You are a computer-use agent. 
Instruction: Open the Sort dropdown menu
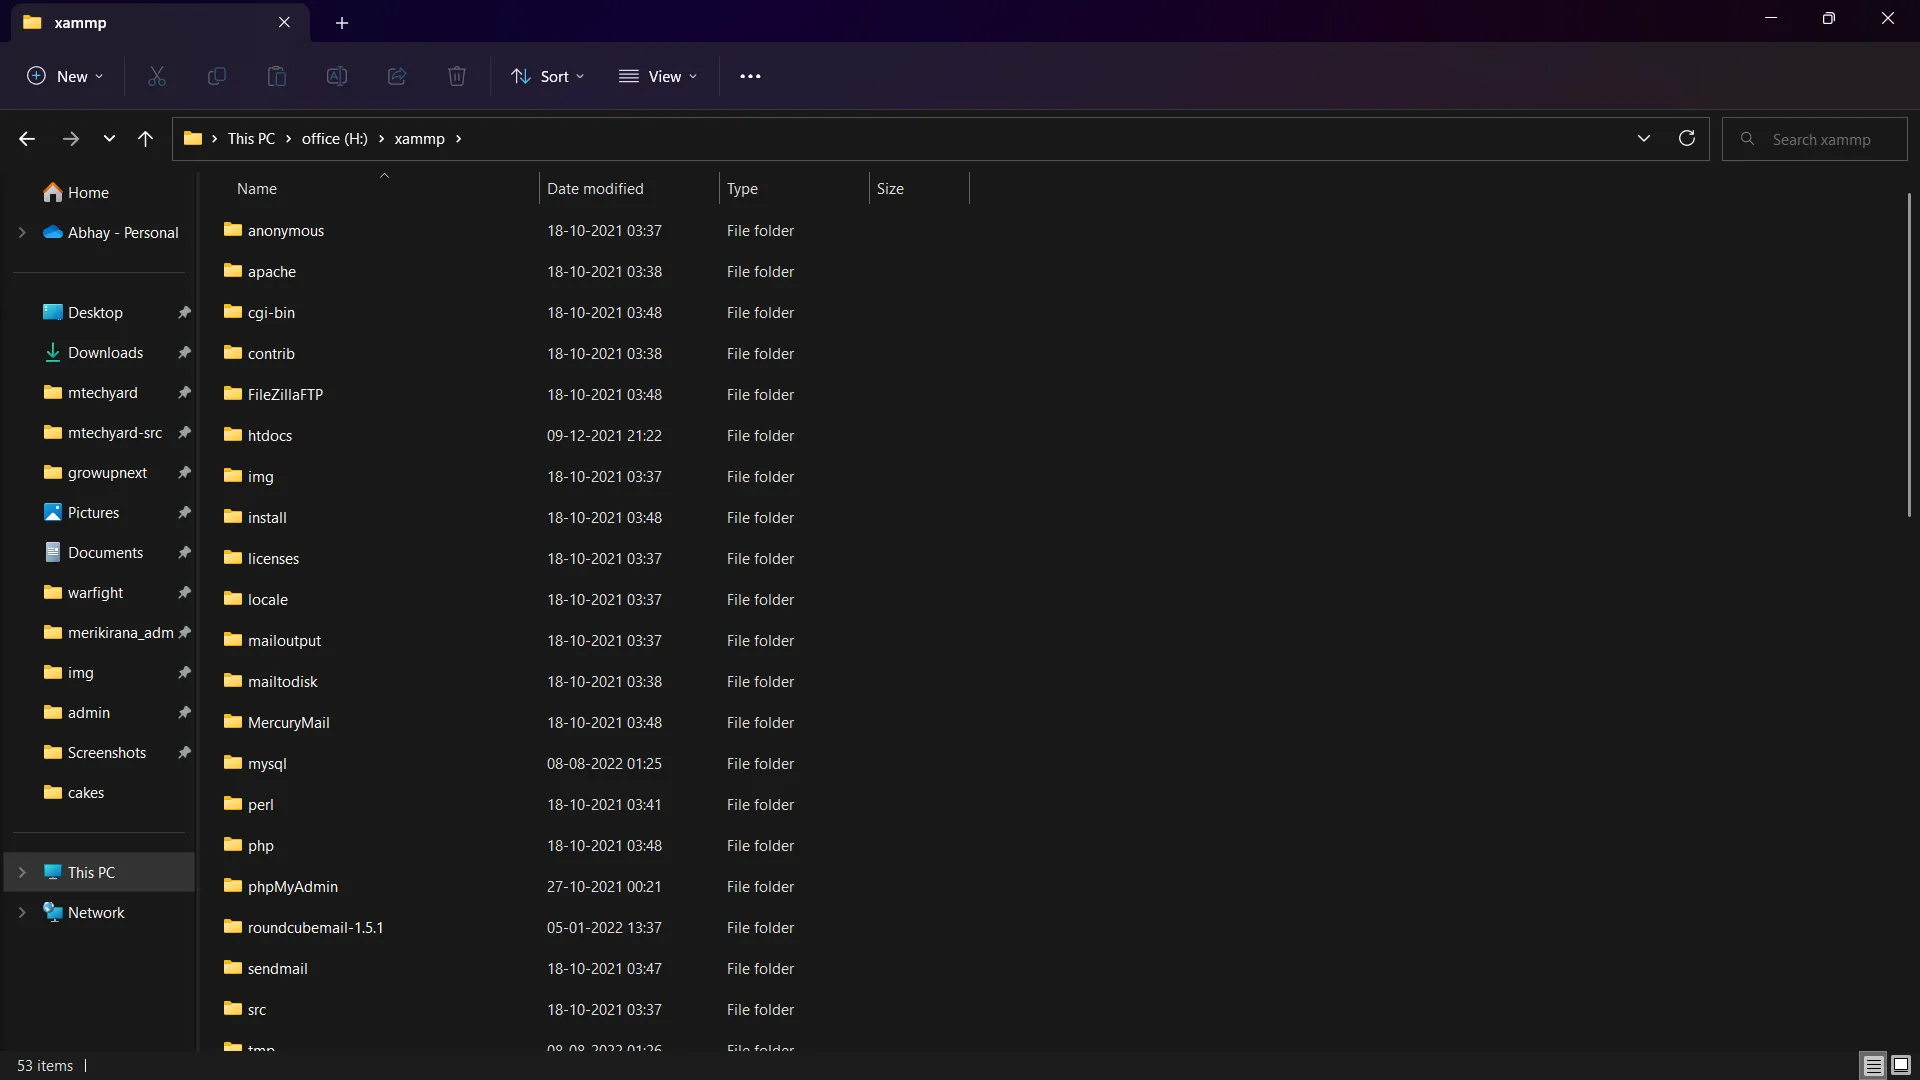(x=548, y=76)
